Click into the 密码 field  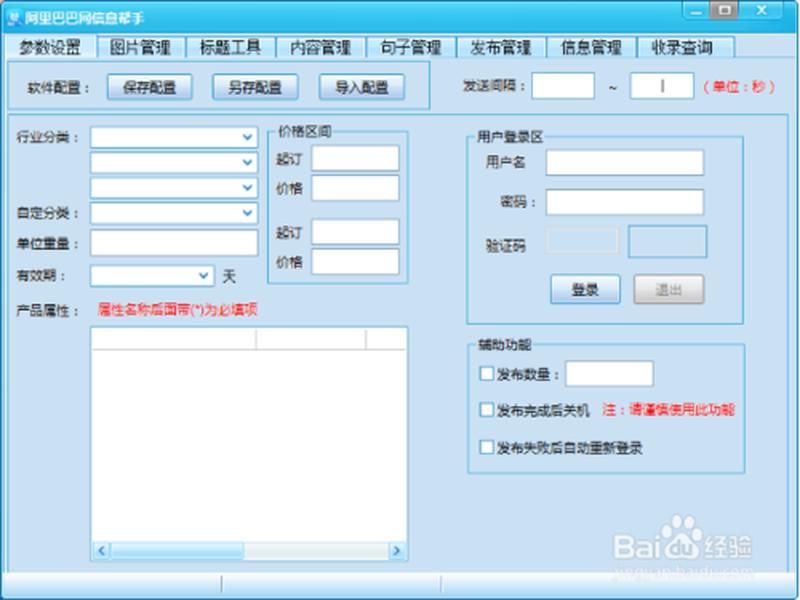click(x=625, y=202)
